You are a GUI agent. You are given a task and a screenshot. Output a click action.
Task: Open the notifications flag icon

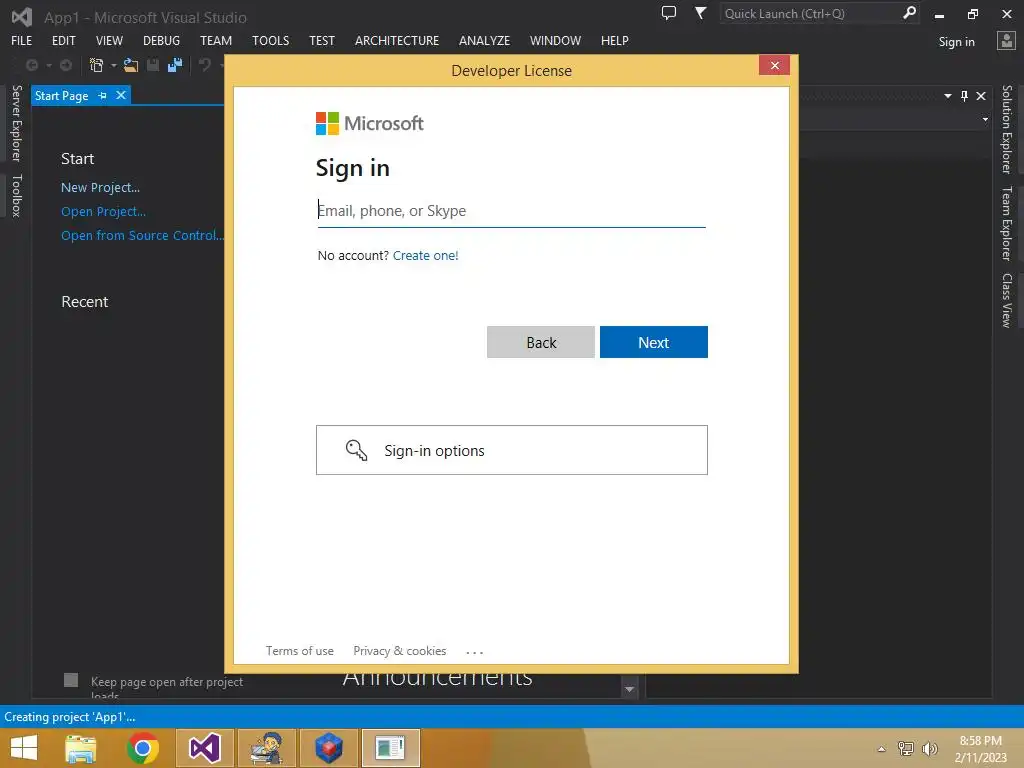[700, 13]
